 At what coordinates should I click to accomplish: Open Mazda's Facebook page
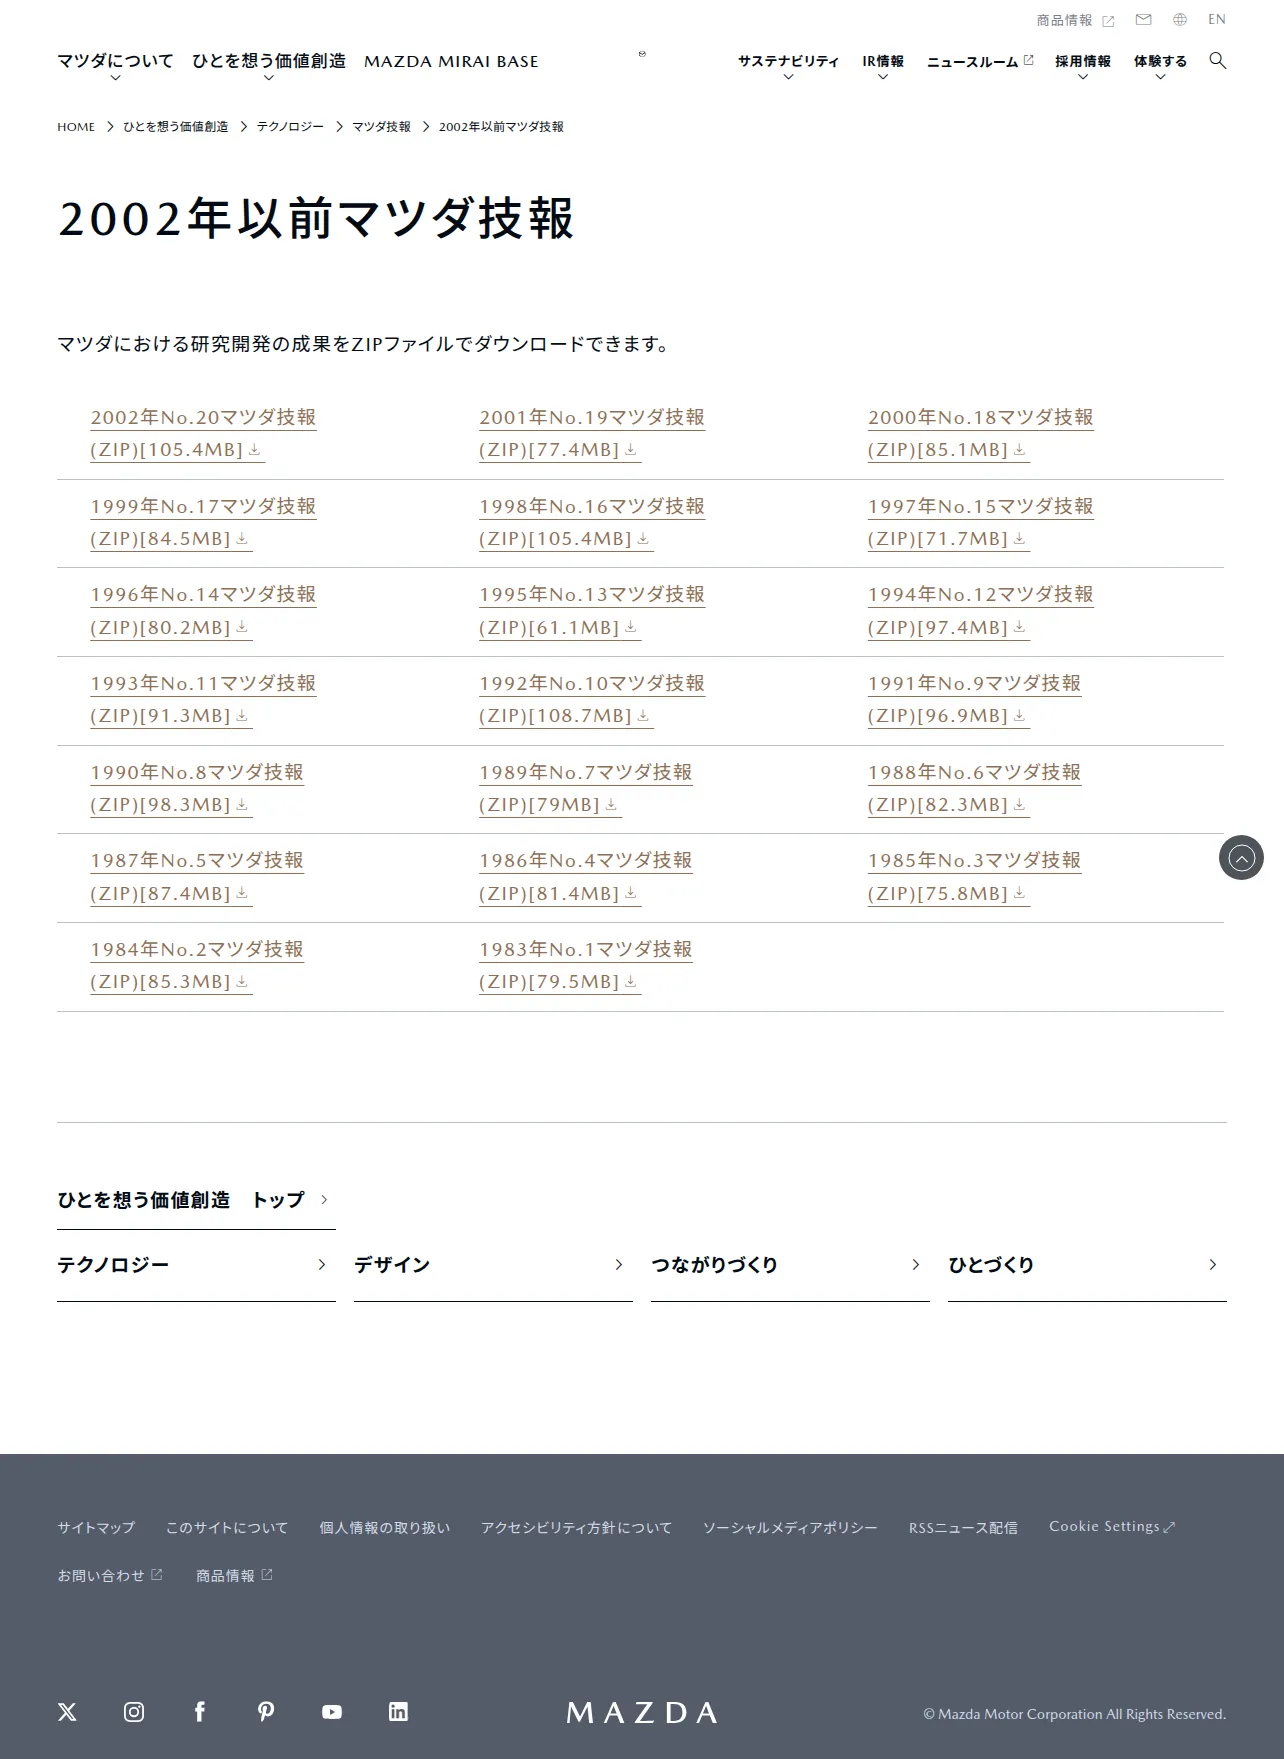tap(200, 1712)
